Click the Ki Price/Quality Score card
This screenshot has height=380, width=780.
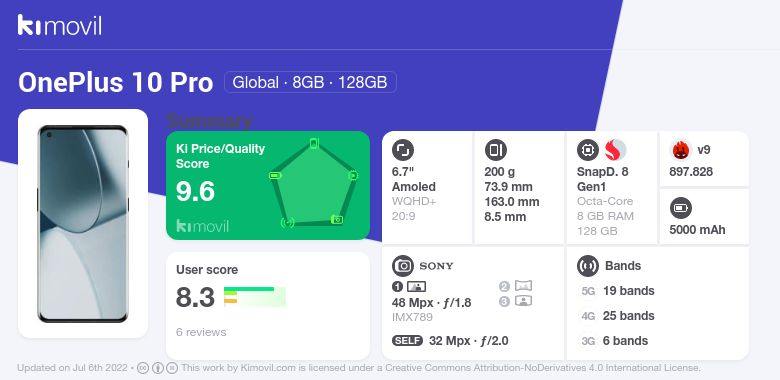tap(268, 186)
